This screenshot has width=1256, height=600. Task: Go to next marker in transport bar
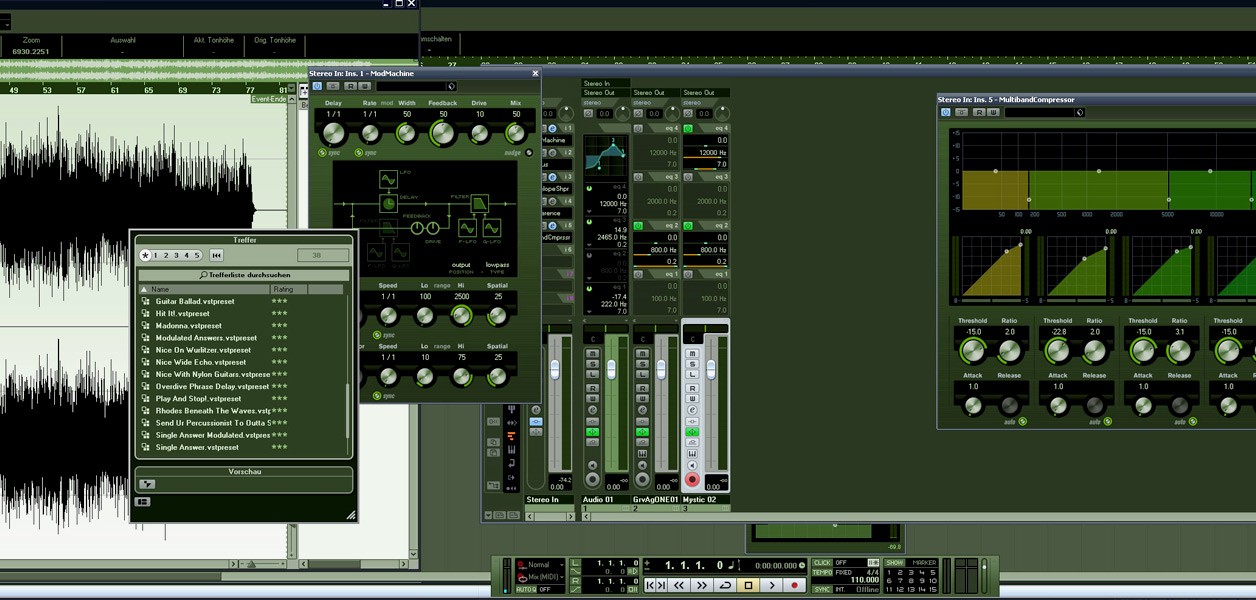click(661, 585)
